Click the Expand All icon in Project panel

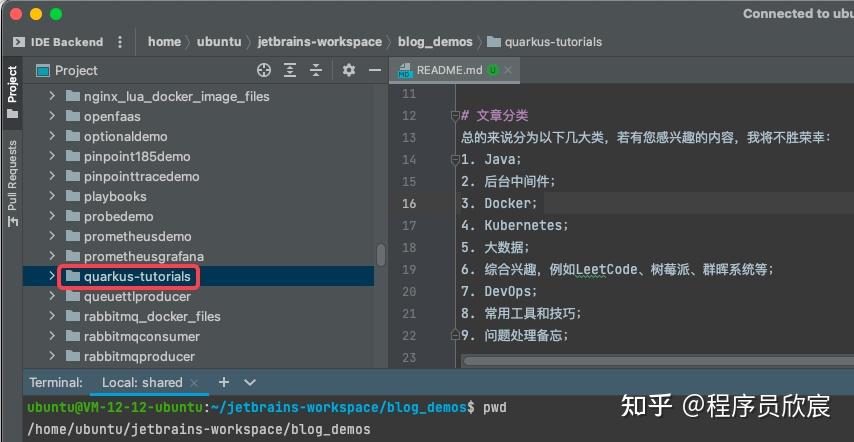pyautogui.click(x=290, y=70)
